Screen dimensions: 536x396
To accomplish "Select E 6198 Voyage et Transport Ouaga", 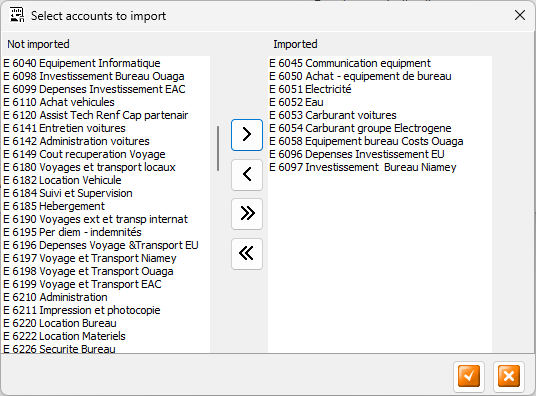I will coord(106,271).
